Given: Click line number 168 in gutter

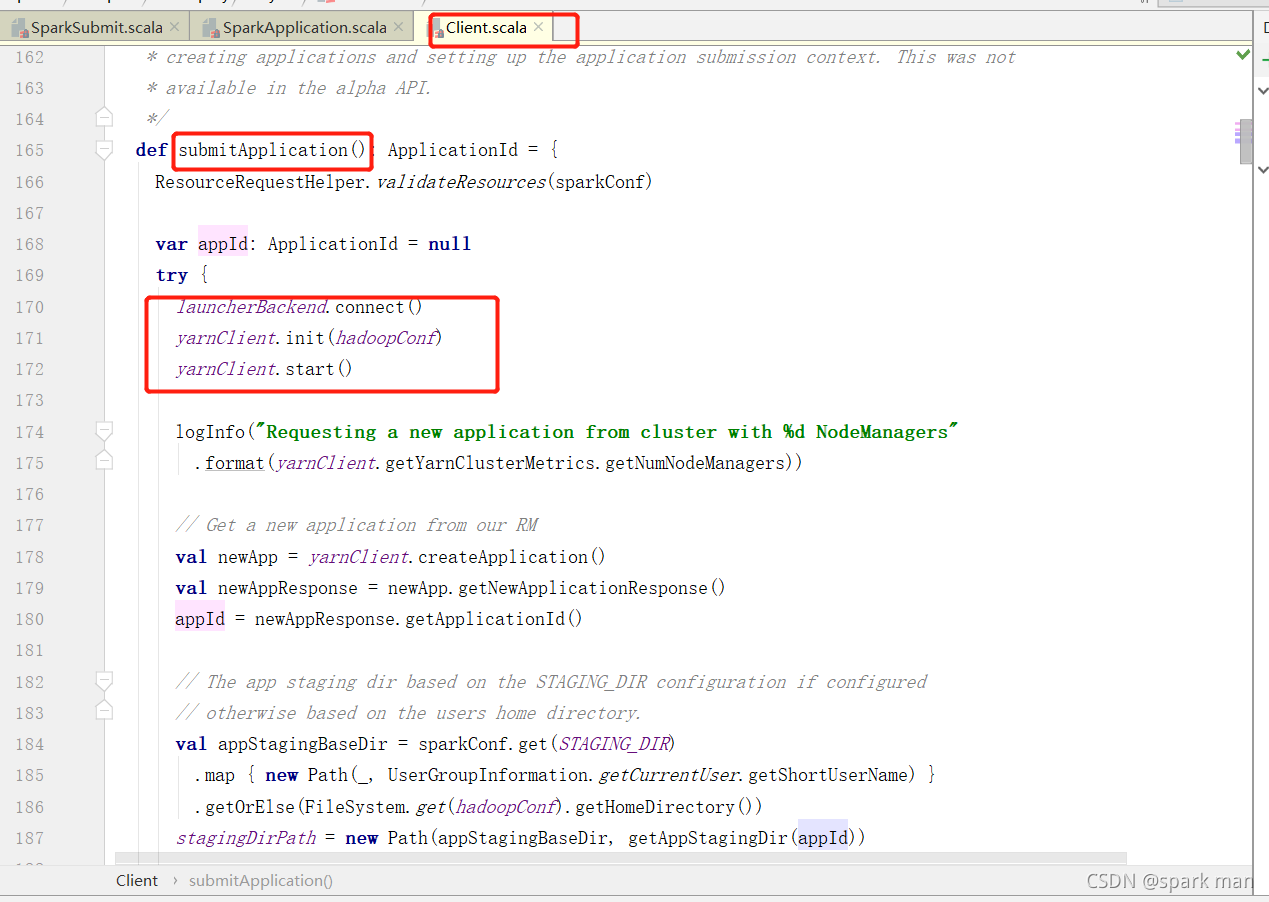Looking at the screenshot, I should point(30,244).
